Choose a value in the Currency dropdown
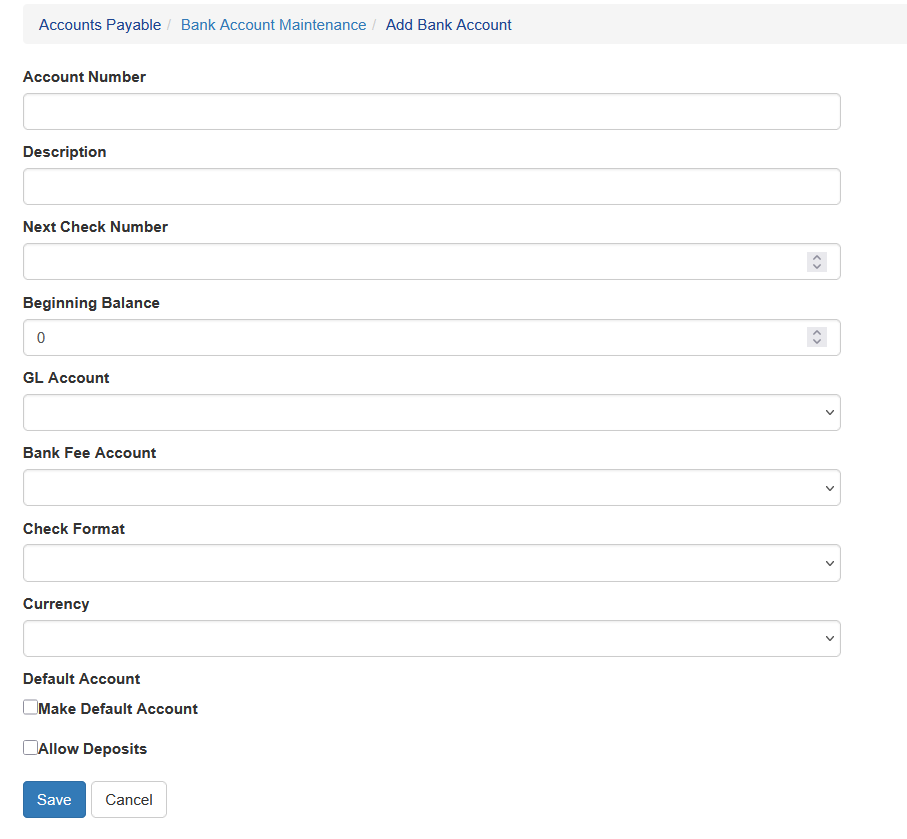Viewport: 907px width, 839px height. 432,638
